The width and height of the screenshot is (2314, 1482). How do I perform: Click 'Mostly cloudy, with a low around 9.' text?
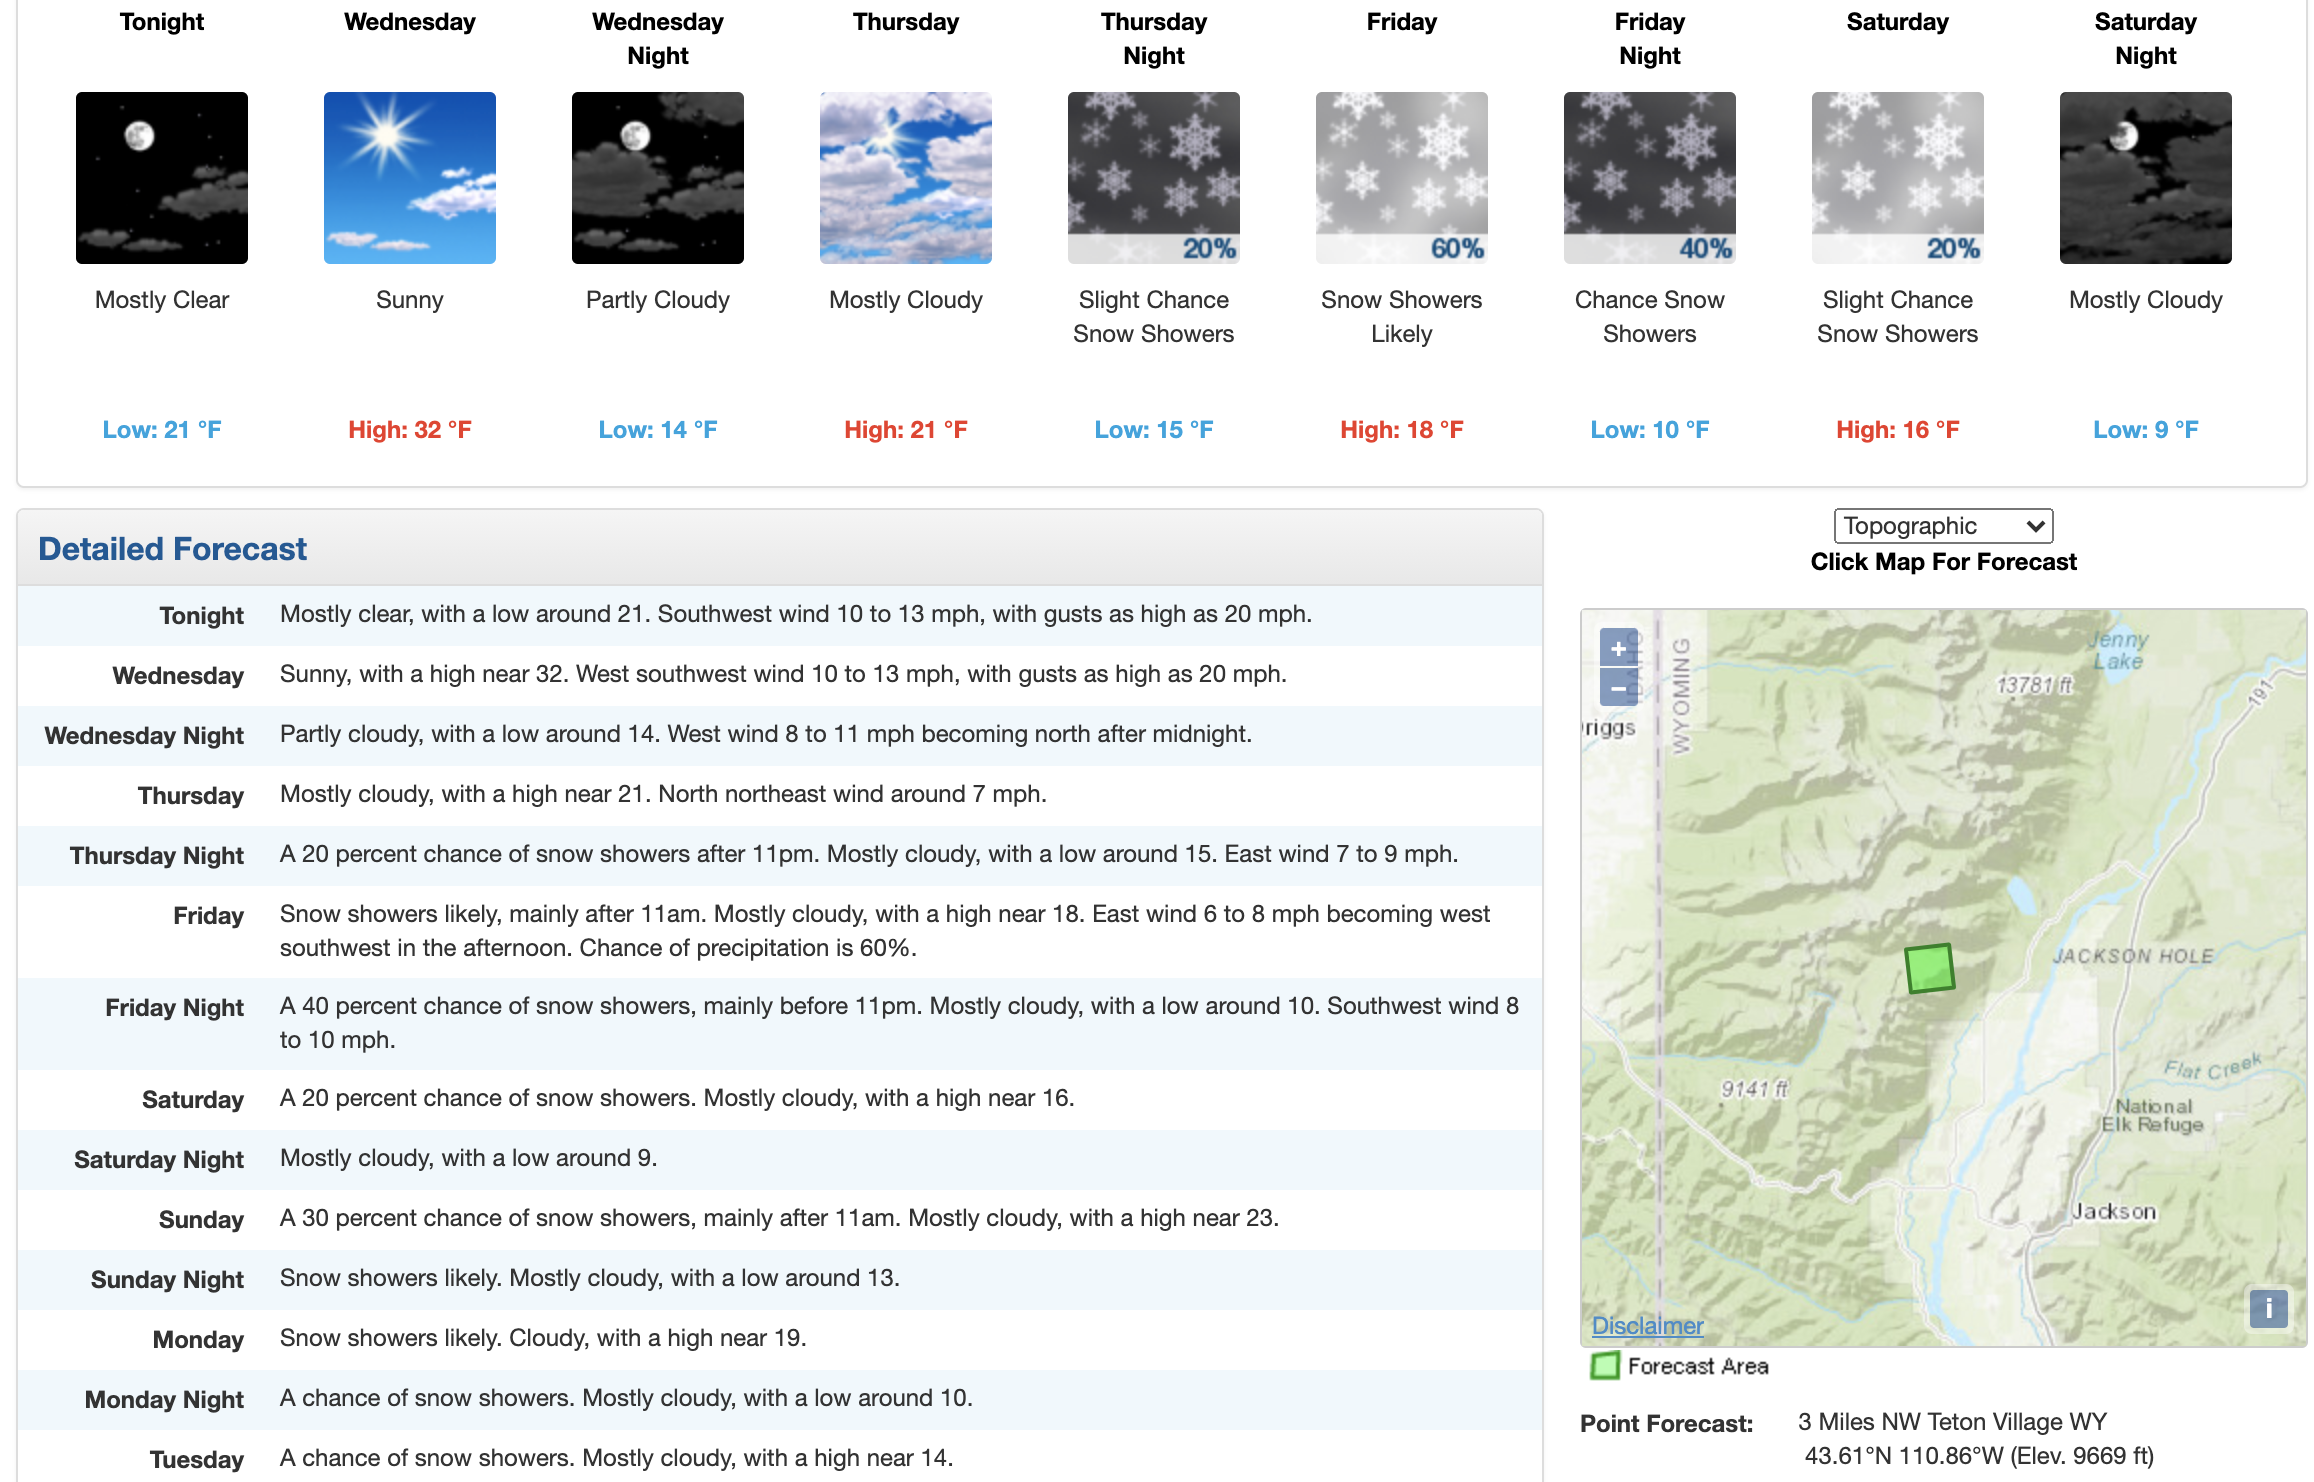(x=468, y=1158)
